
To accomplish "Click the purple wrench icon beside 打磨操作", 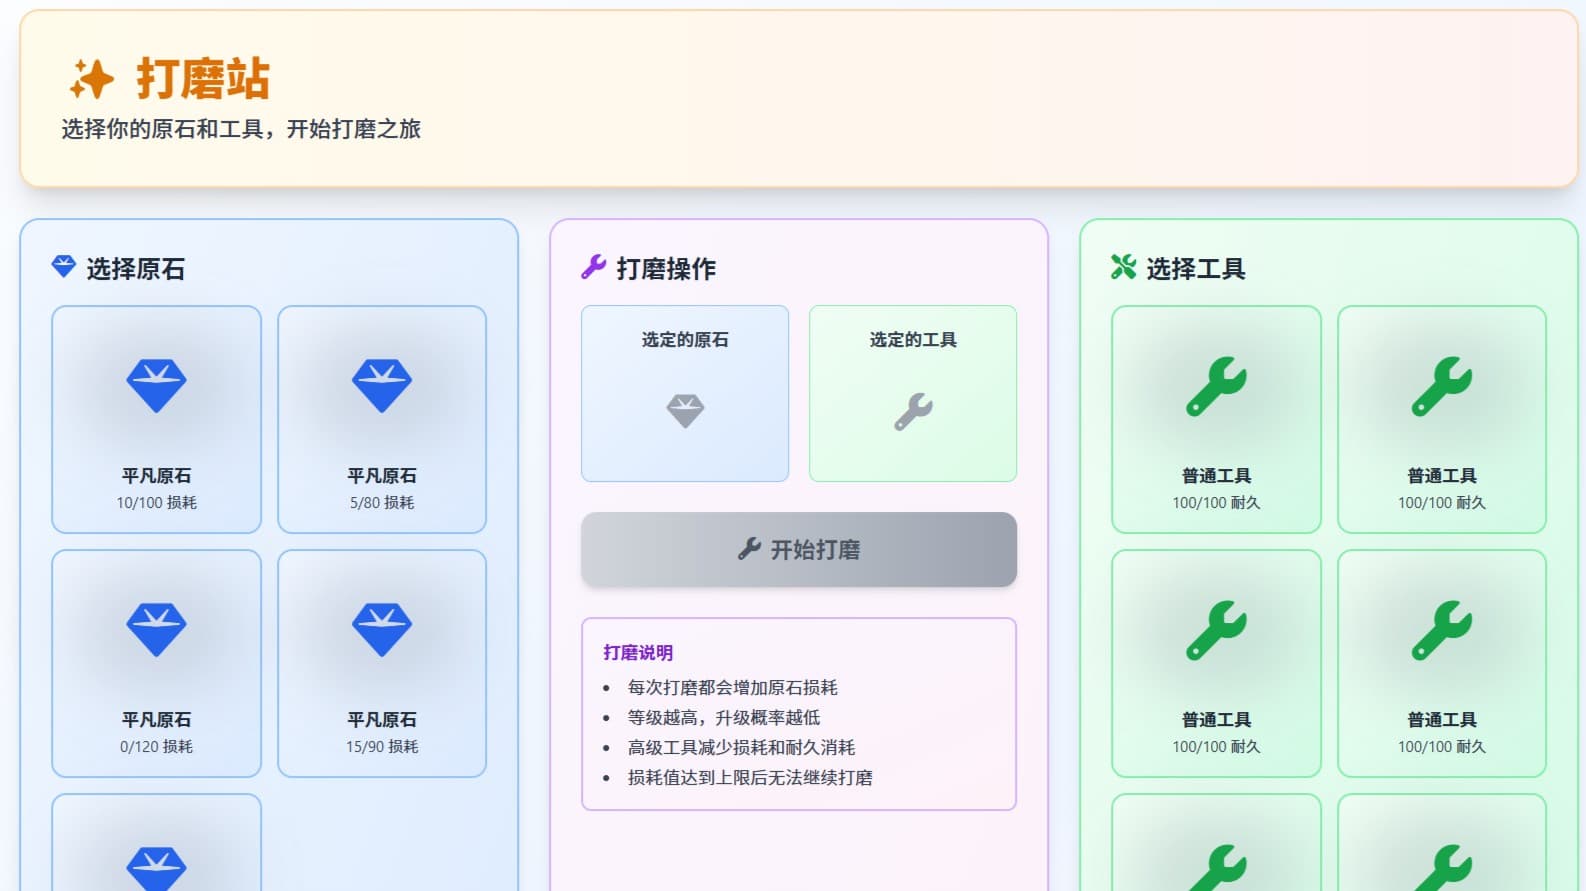I will pos(593,267).
